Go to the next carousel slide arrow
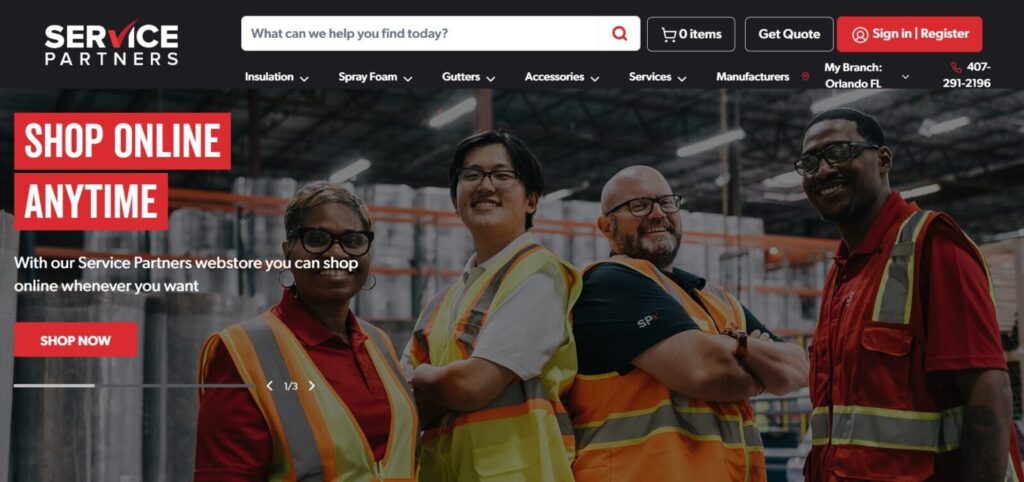Viewport: 1024px width, 482px height. pyautogui.click(x=312, y=386)
